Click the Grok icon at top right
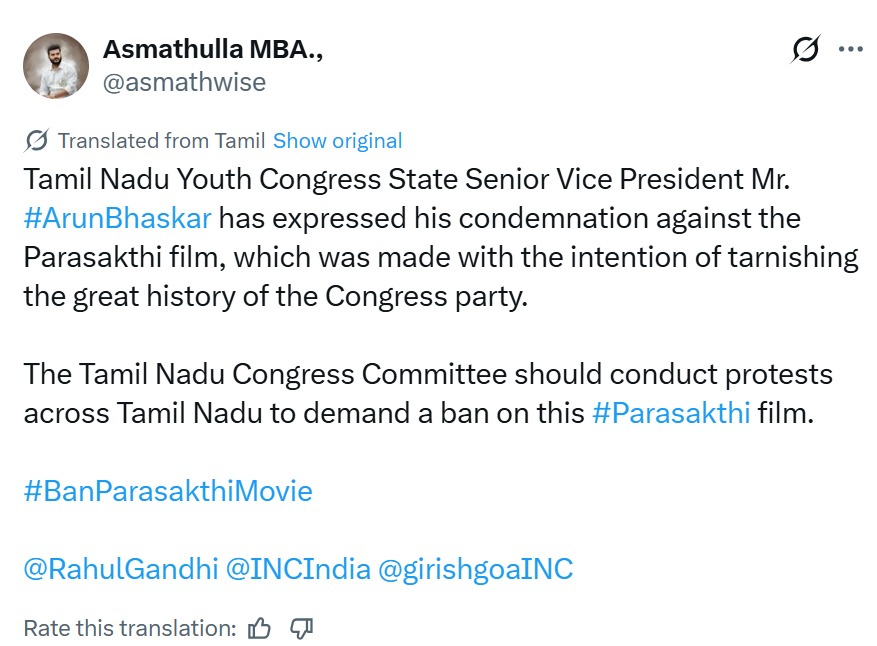The height and width of the screenshot is (646, 877). 805,49
